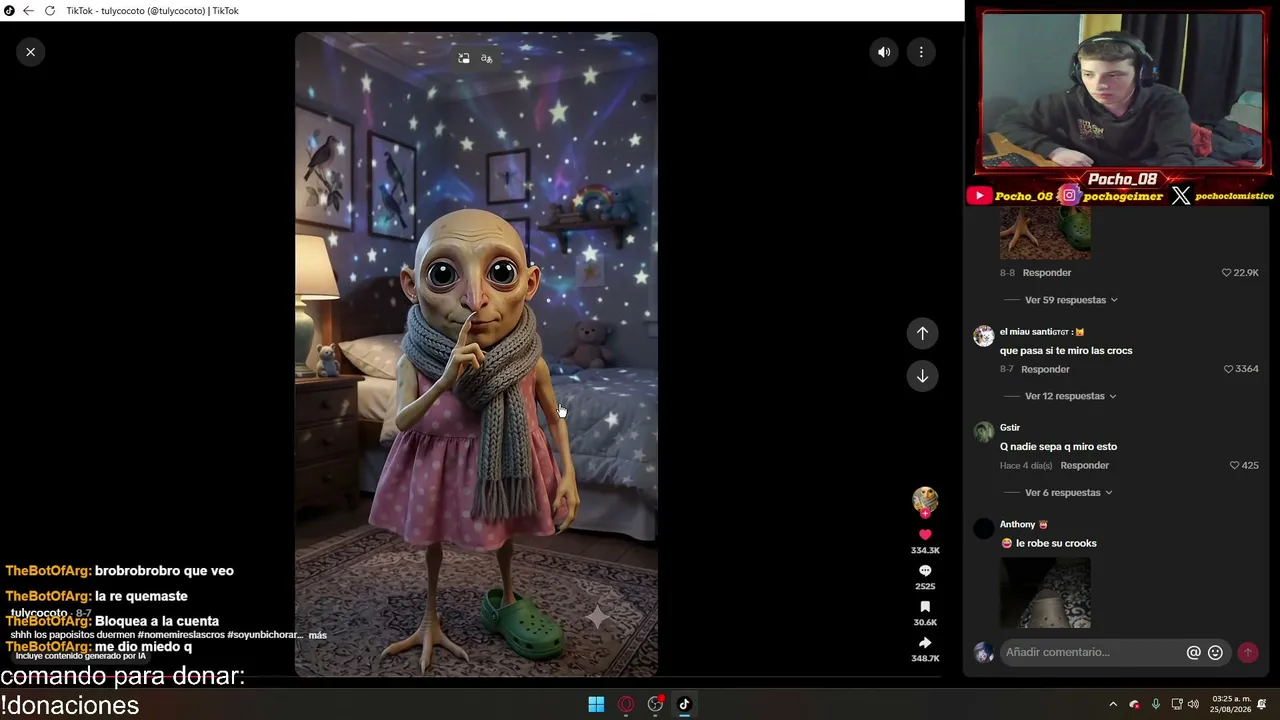
Task: Expand the 12 replies thread
Action: coord(1070,396)
